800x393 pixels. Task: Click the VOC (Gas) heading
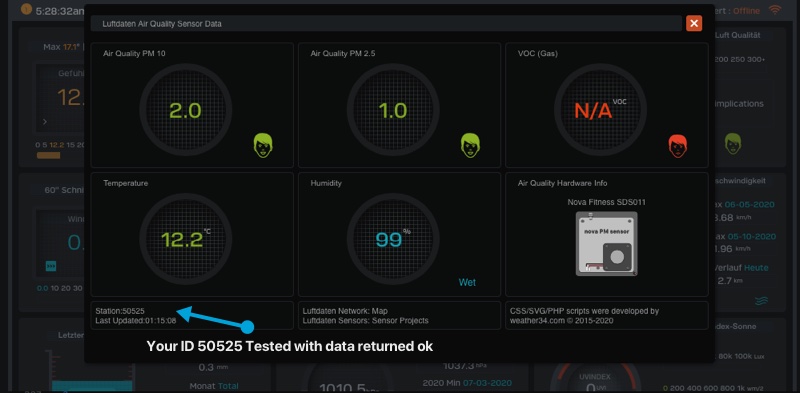538,53
